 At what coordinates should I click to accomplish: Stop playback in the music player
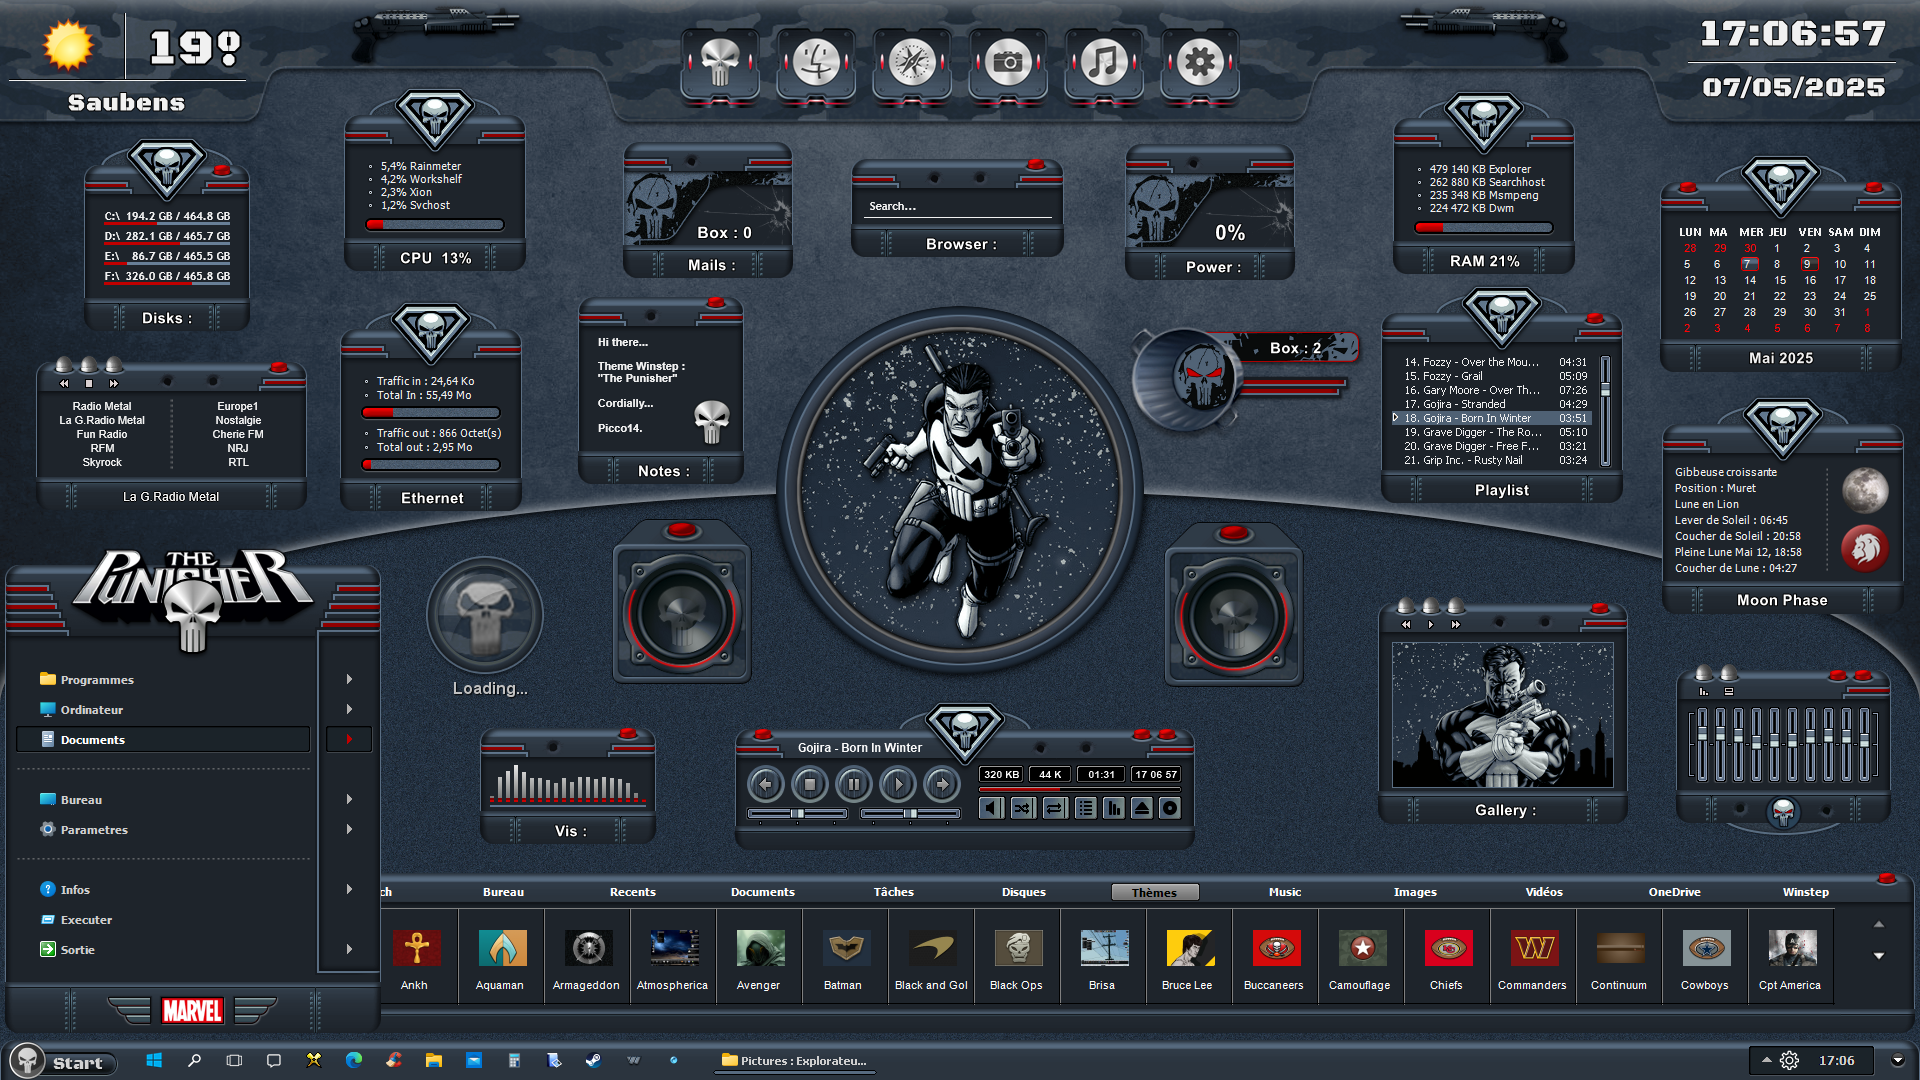(810, 785)
